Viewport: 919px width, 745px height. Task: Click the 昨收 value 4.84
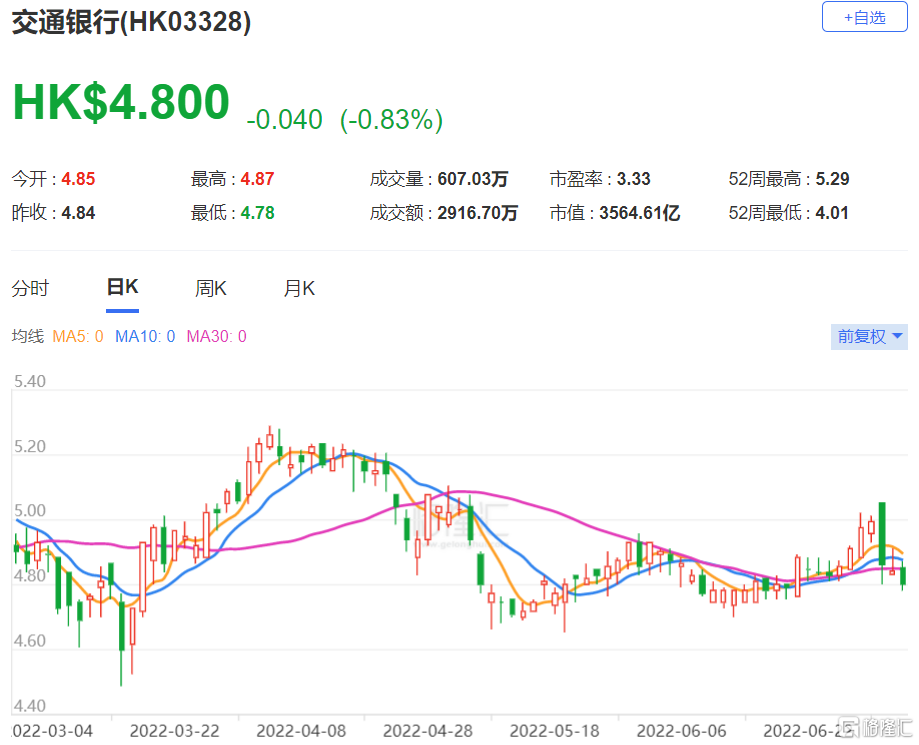tap(79, 213)
